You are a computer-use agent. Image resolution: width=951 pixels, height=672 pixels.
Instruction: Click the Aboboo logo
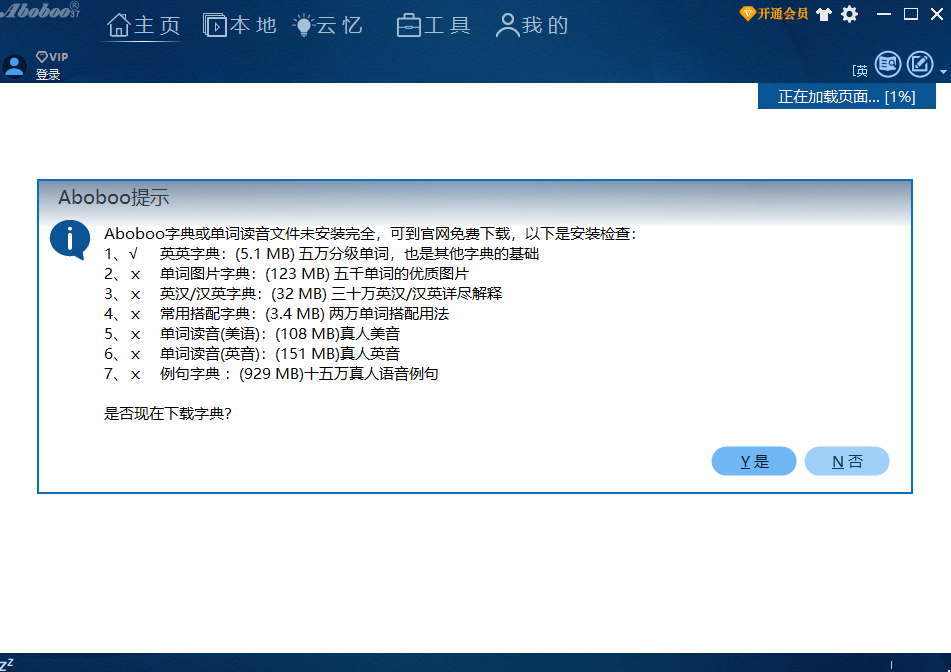[x=40, y=10]
